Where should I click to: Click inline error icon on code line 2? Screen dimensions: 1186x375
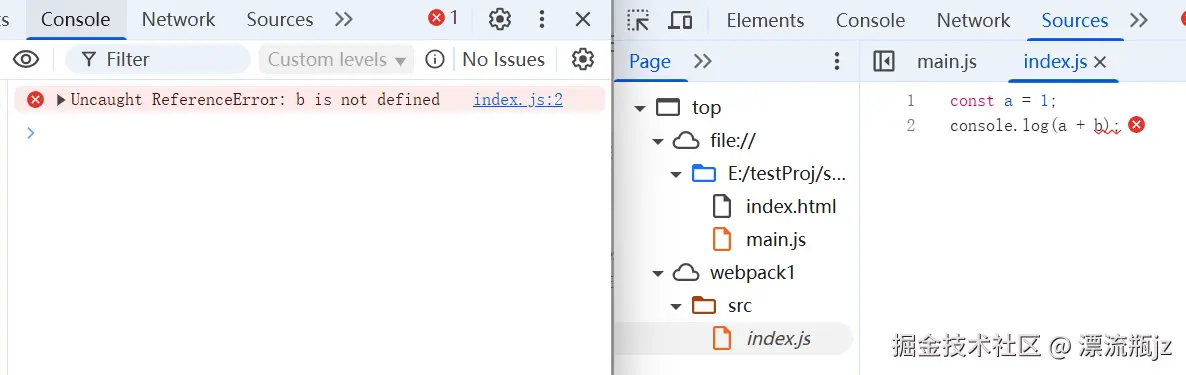(1136, 125)
